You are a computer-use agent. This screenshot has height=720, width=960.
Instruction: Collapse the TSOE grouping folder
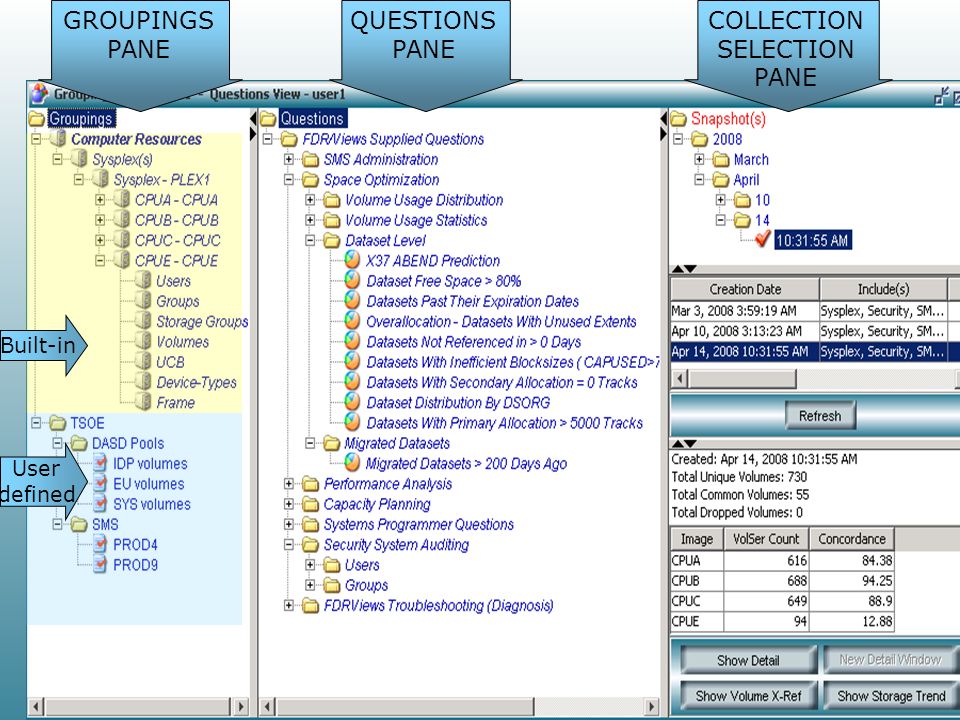(x=36, y=422)
